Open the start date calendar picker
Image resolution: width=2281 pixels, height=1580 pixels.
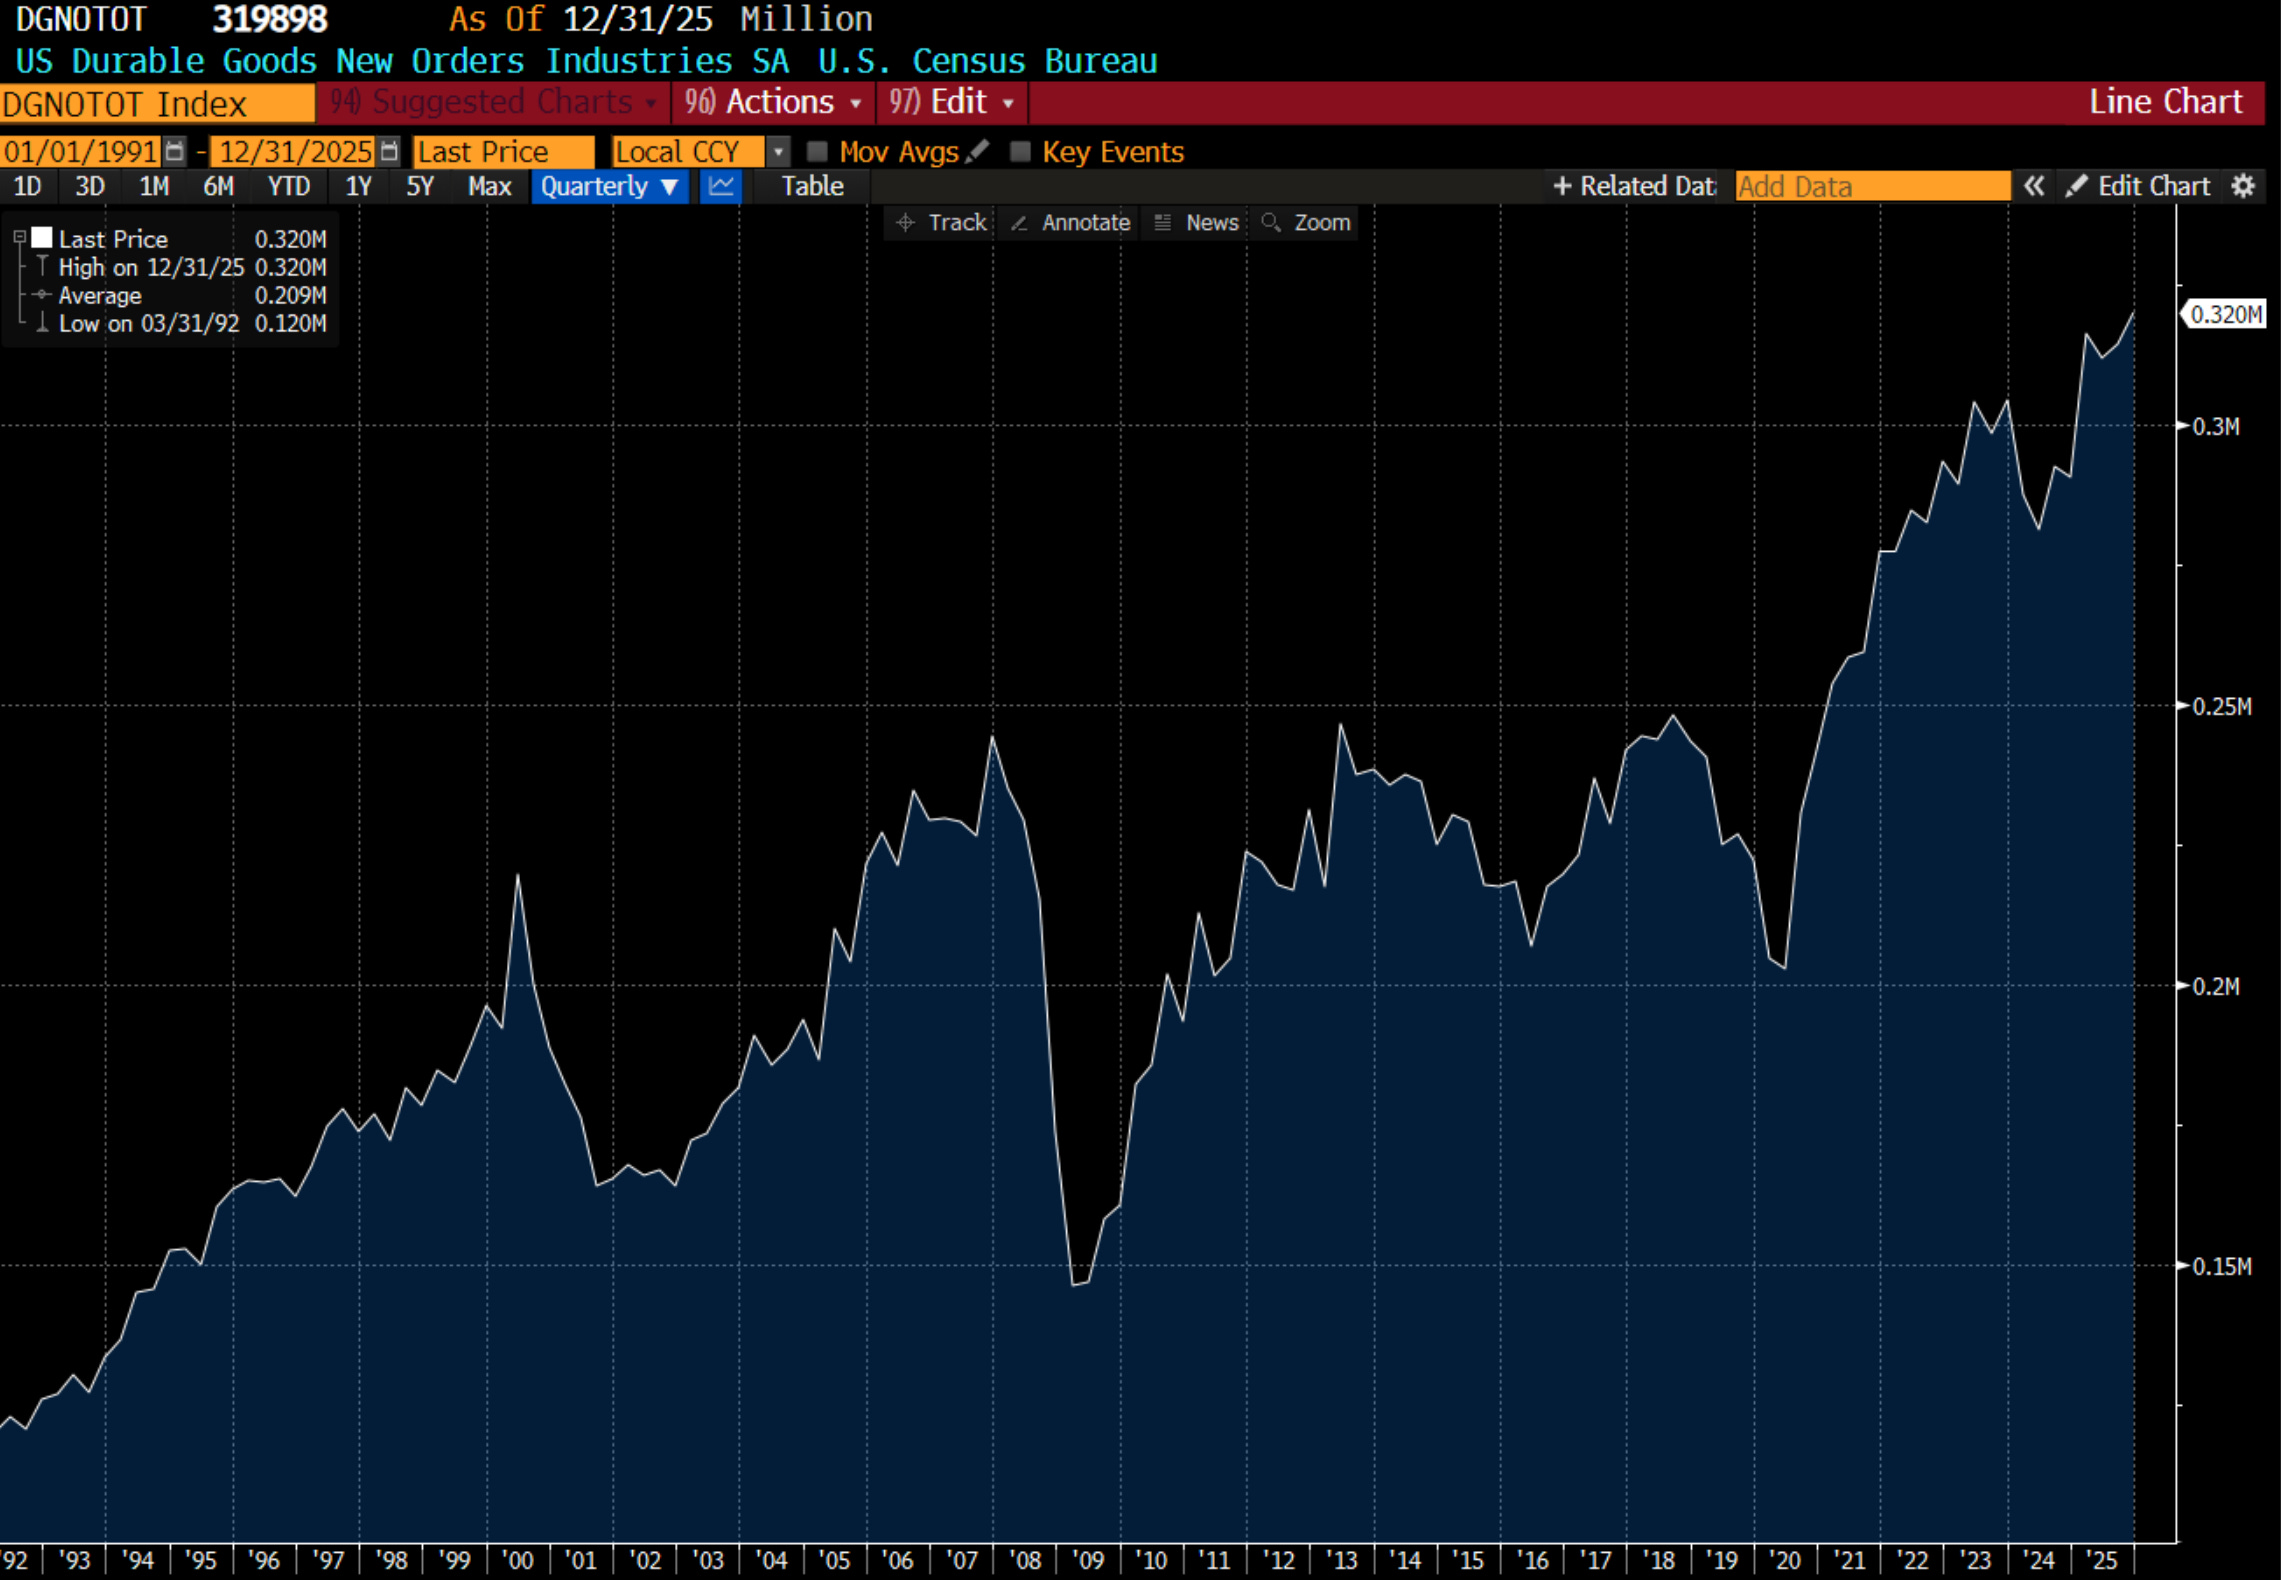[175, 151]
